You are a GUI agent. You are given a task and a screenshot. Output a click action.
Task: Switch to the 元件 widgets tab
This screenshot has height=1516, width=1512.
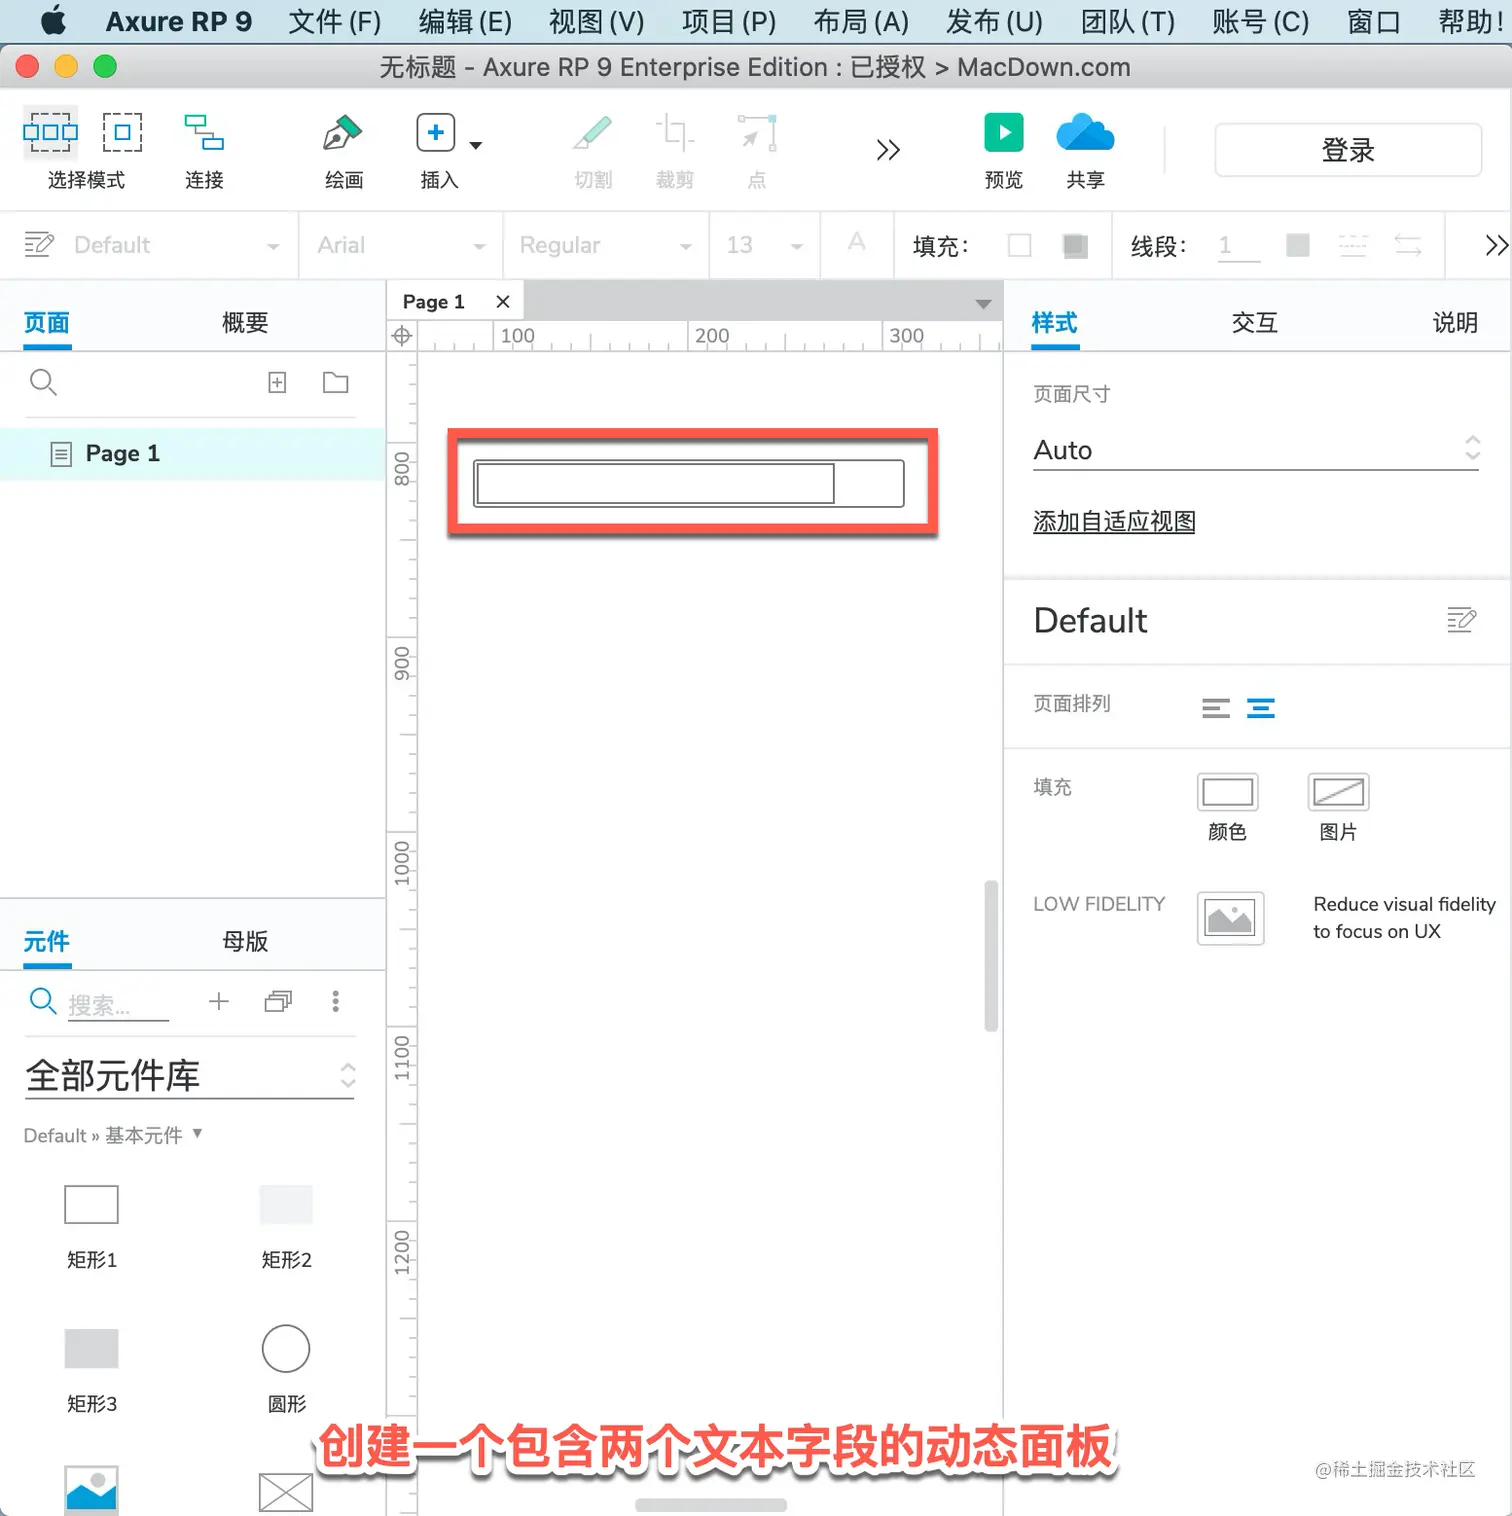tap(47, 941)
